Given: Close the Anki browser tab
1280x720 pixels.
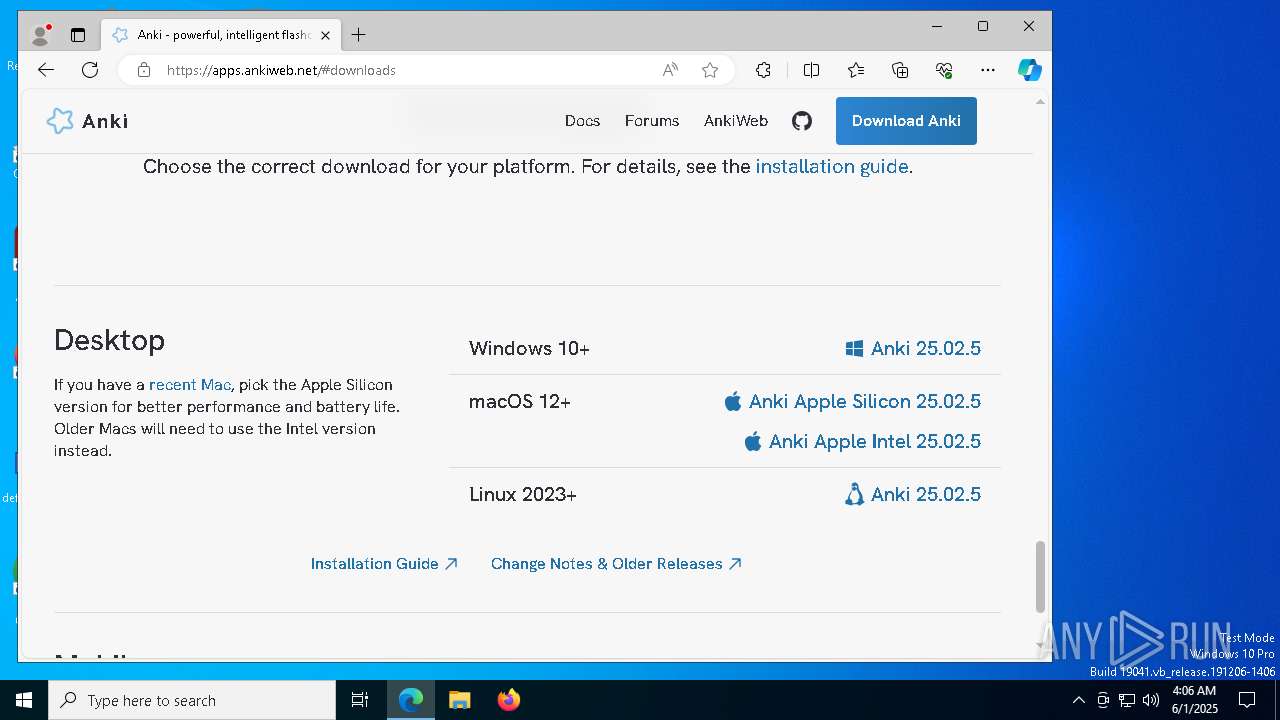Looking at the screenshot, I should point(325,35).
